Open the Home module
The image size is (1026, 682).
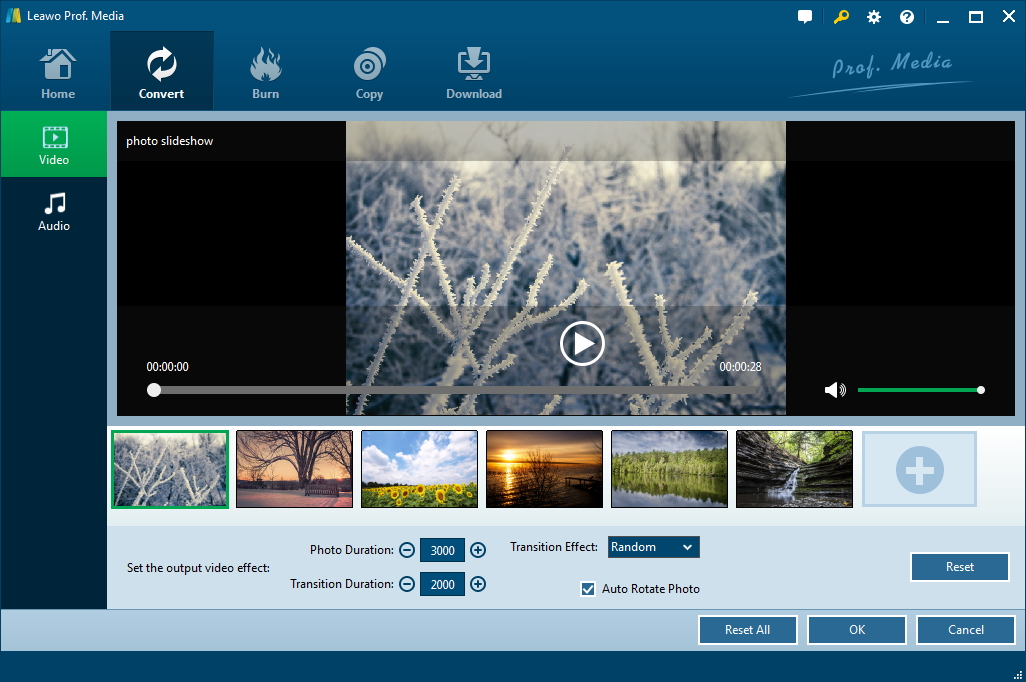click(58, 73)
